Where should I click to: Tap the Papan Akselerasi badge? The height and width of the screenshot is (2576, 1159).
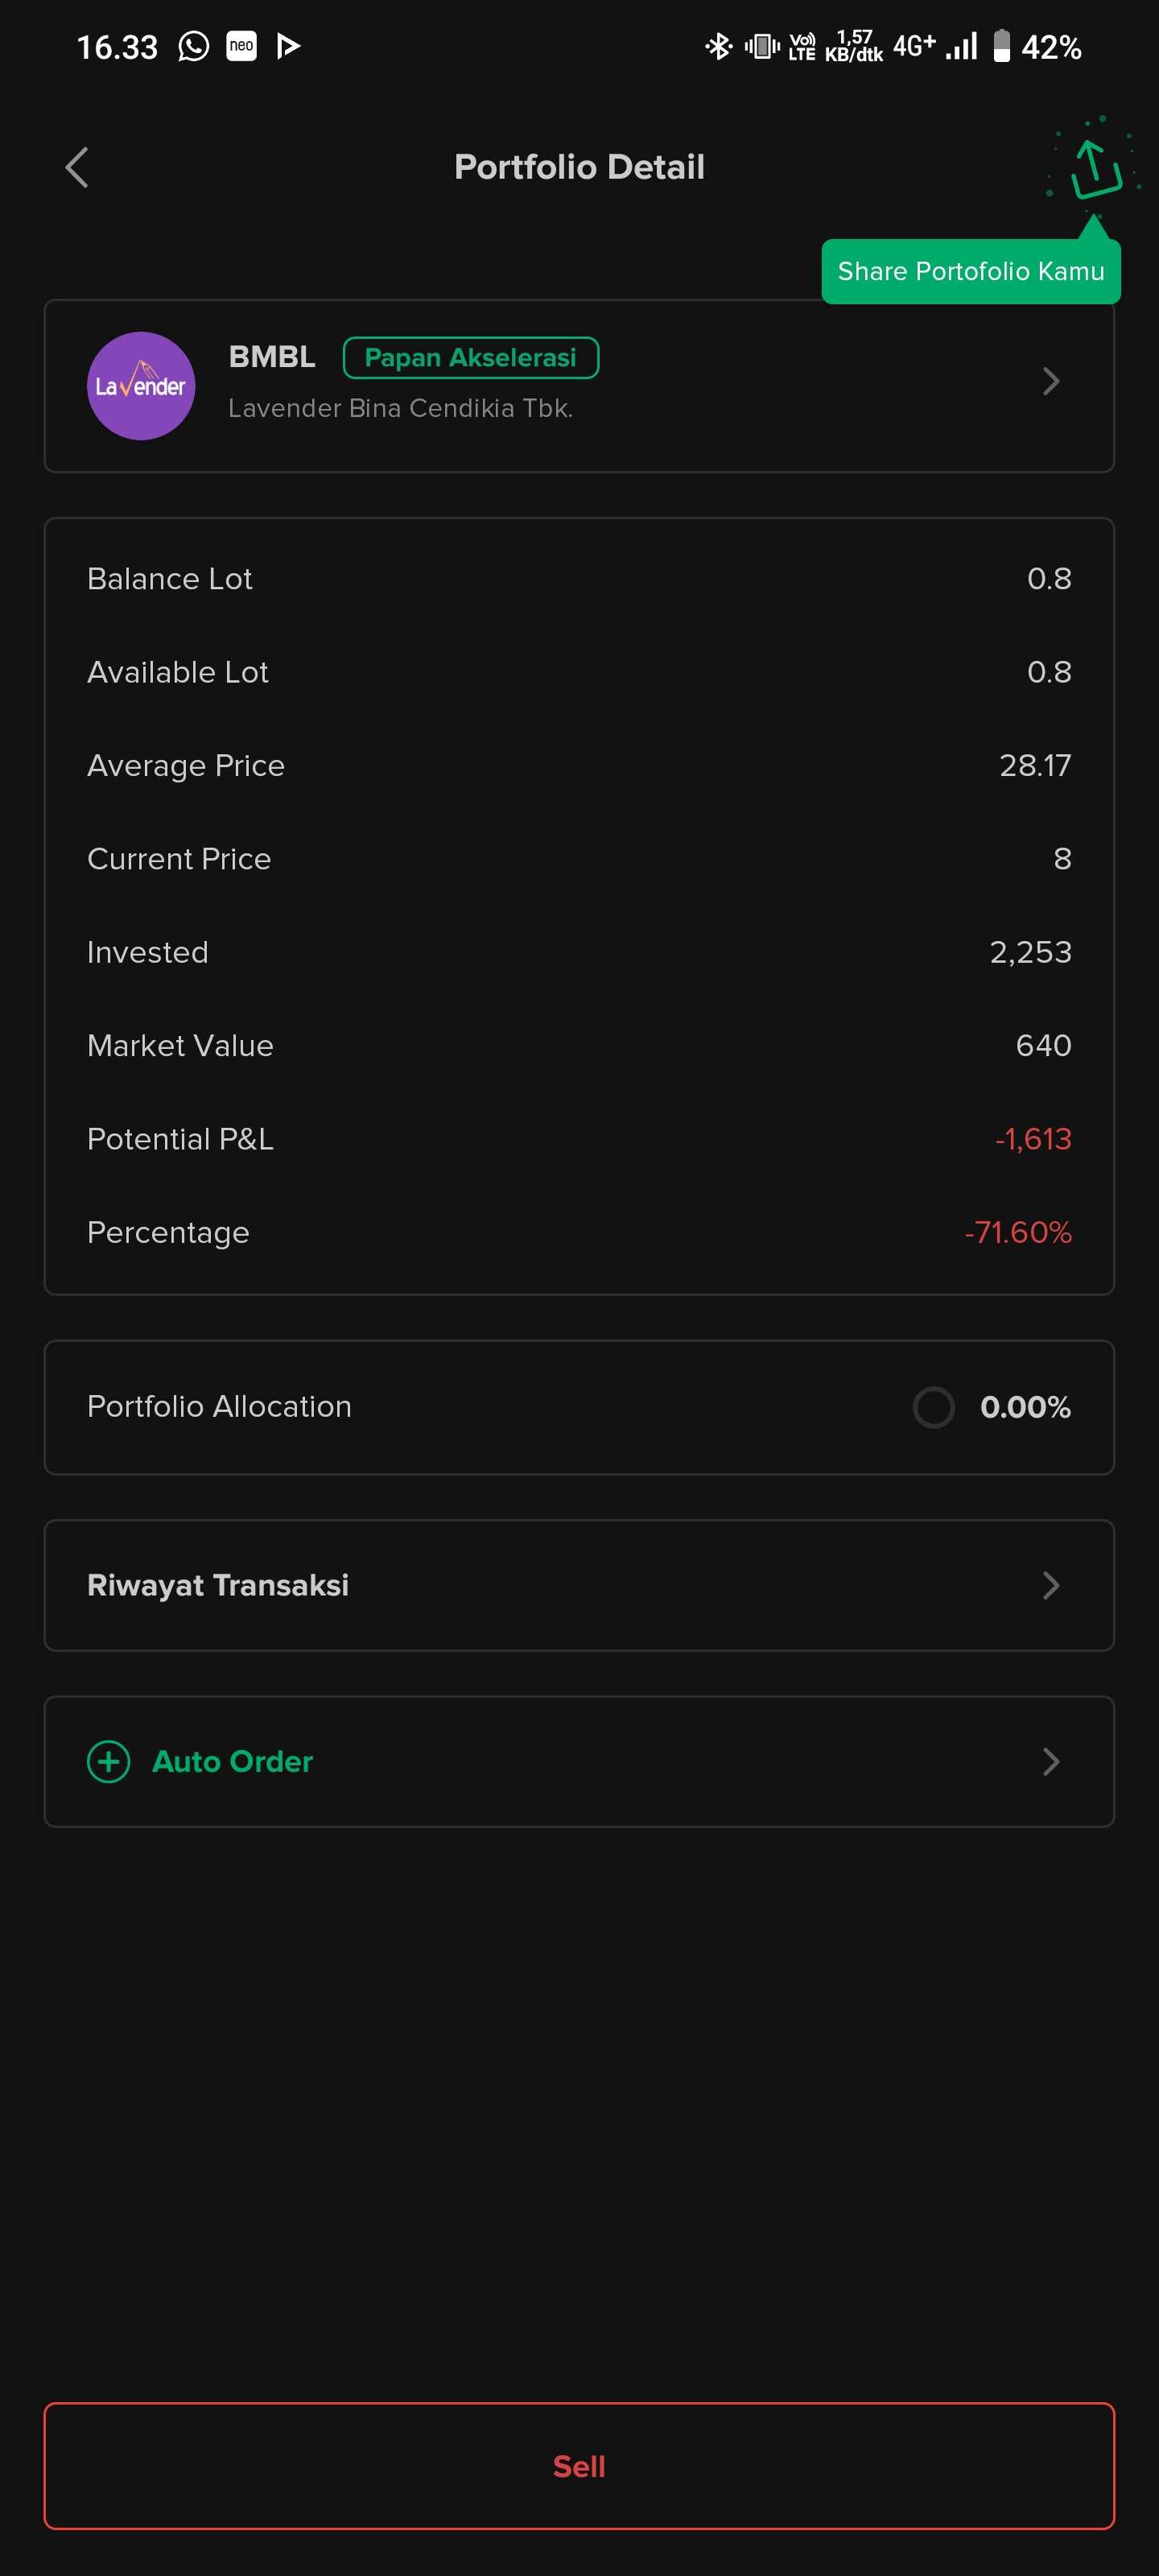pos(470,358)
